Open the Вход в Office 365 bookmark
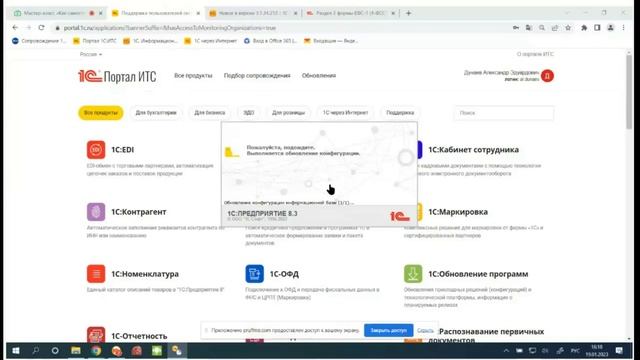 [270, 41]
